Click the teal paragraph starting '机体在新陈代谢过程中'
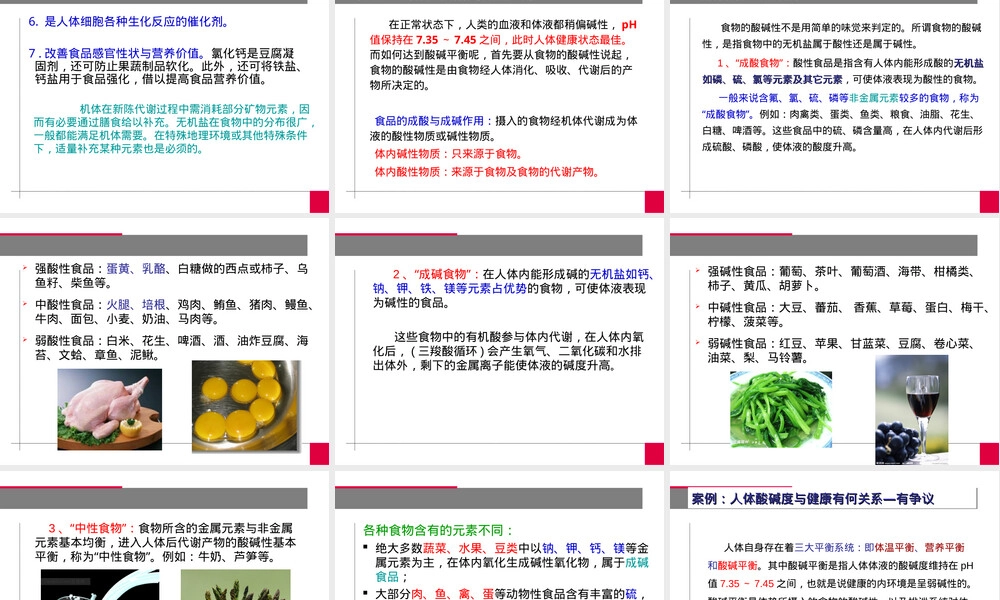1000x600 pixels. tap(174, 129)
